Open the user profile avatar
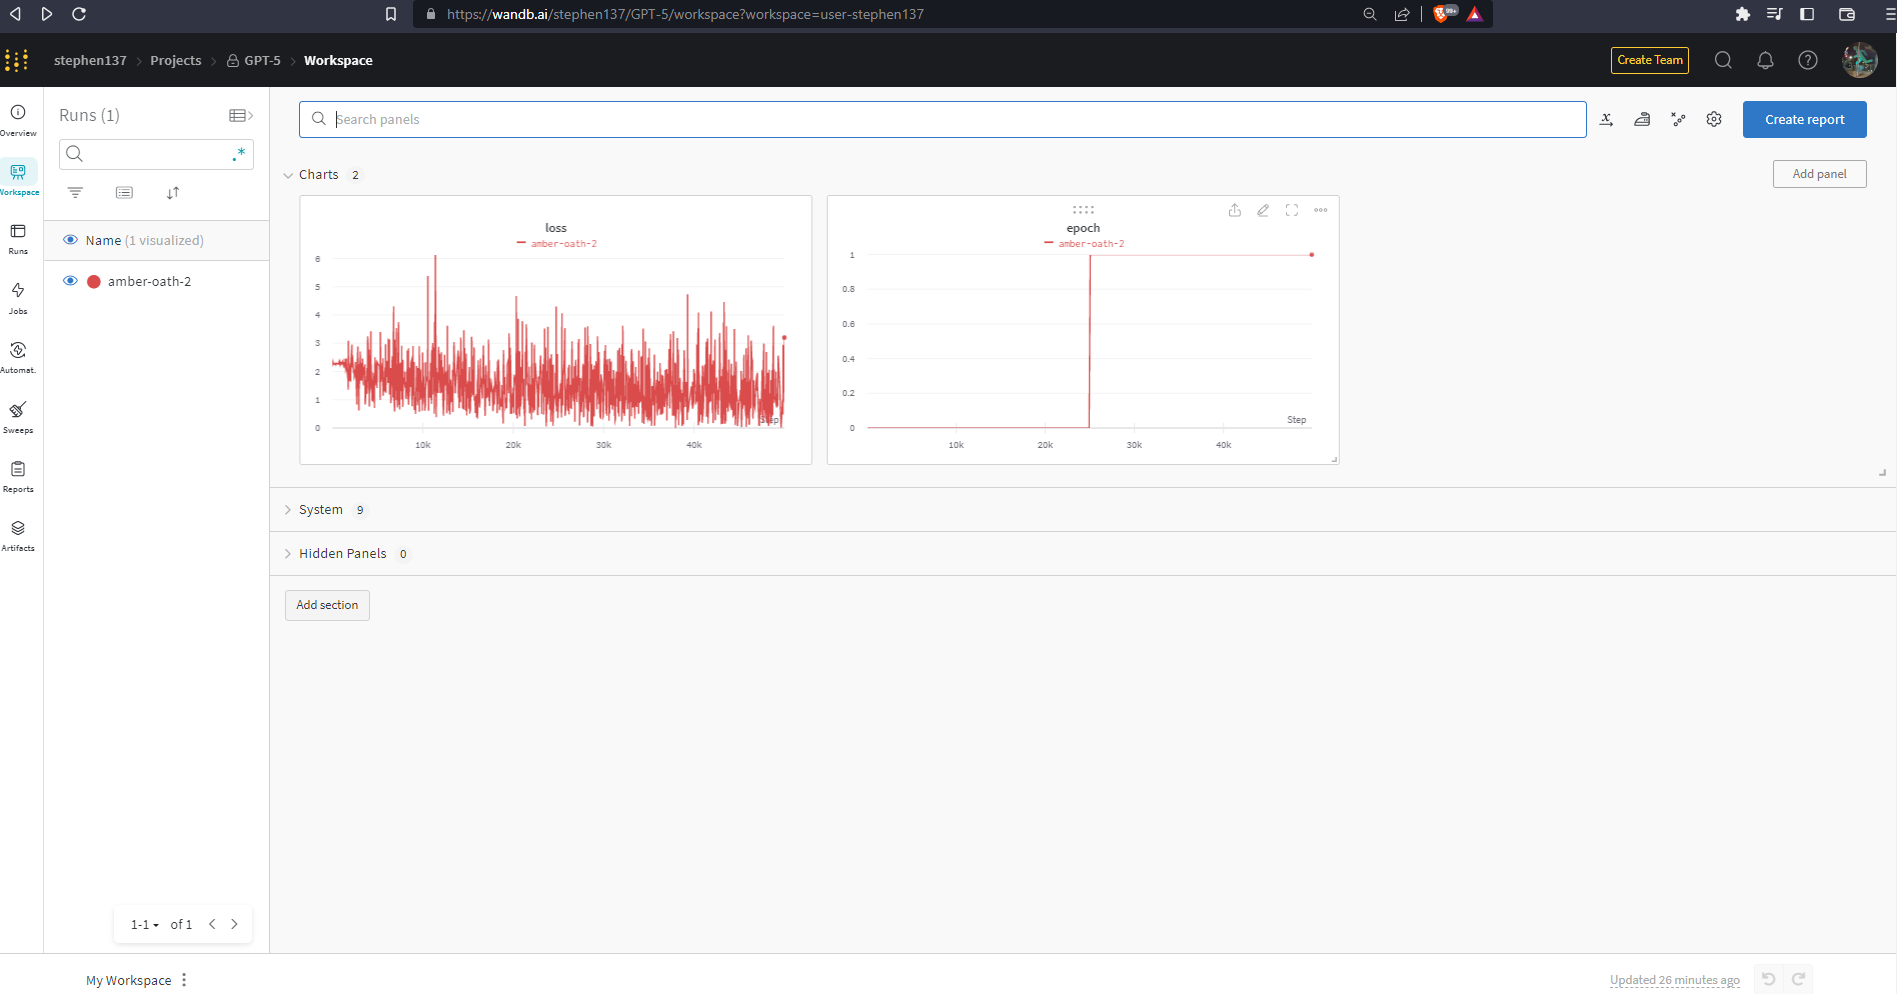1897x994 pixels. 1860,60
